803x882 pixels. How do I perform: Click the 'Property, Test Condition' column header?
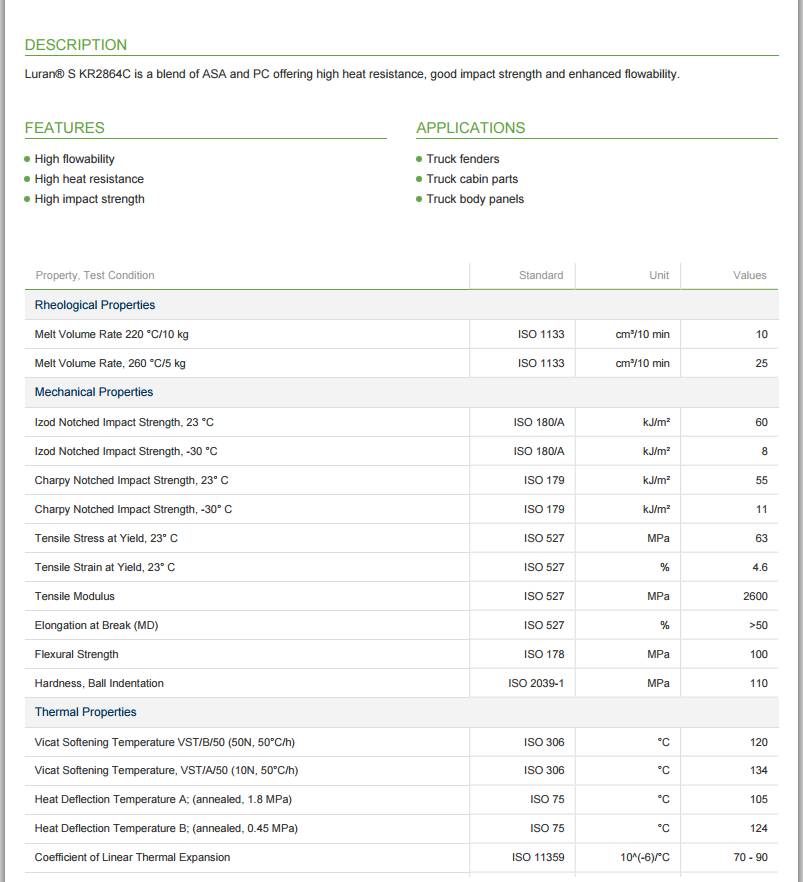(x=95, y=275)
